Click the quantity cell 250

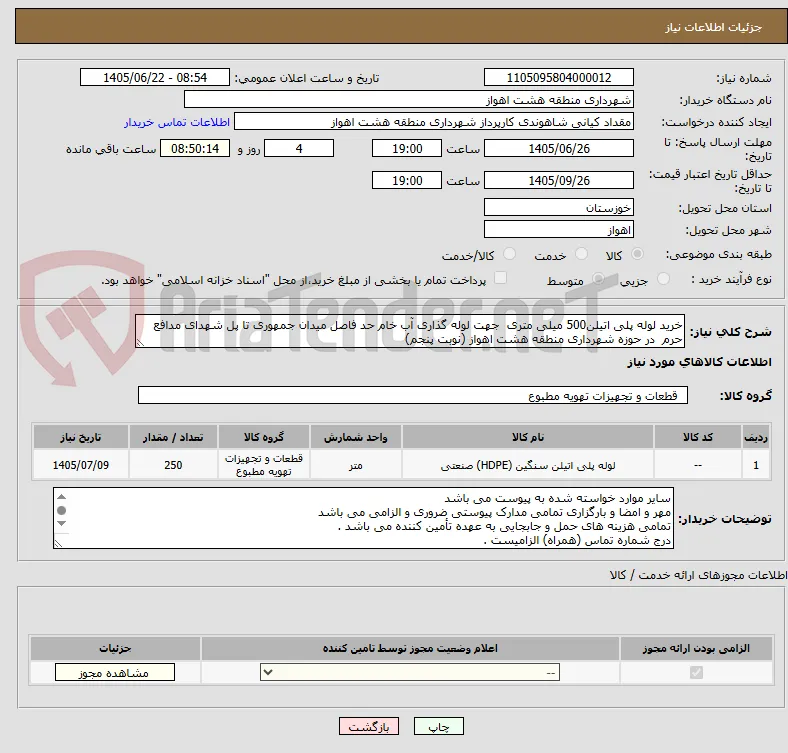coord(173,465)
